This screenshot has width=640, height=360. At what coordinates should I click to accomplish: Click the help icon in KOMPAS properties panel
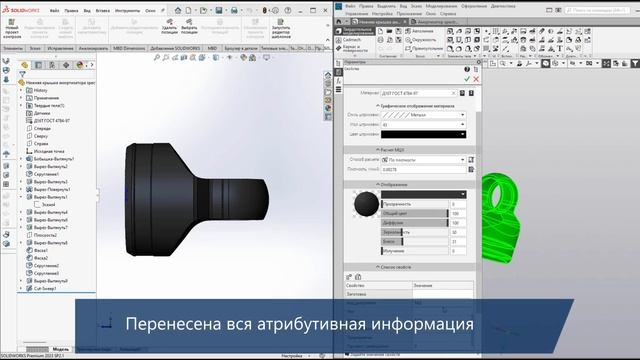(467, 69)
